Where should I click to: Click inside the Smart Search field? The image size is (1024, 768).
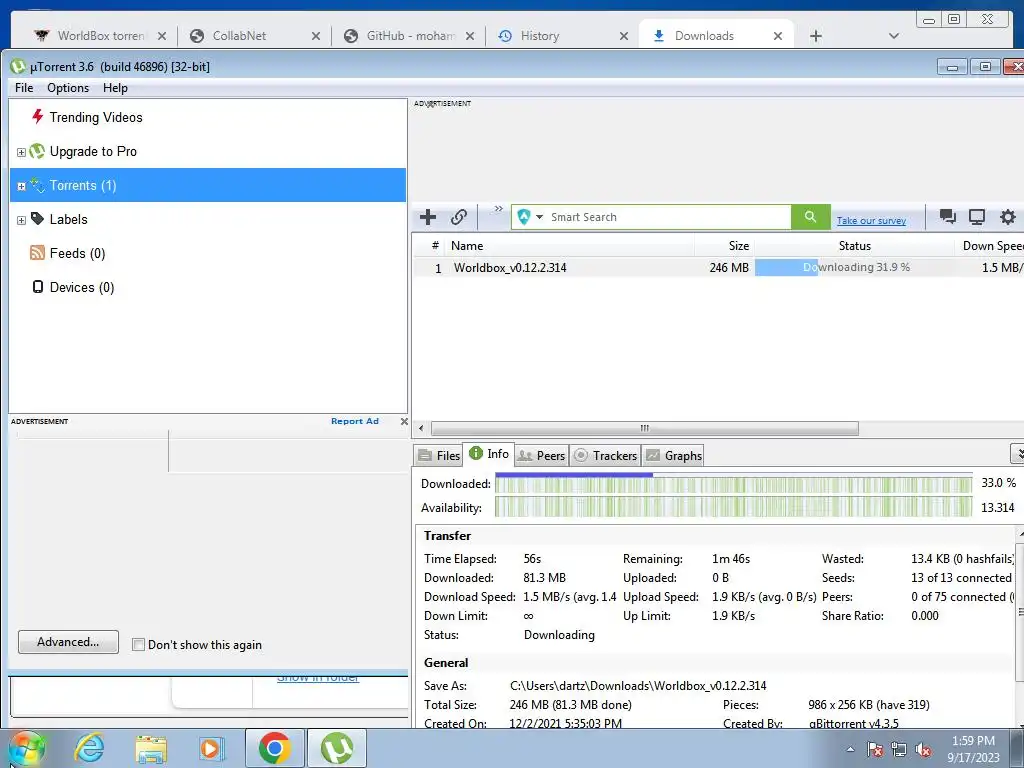click(669, 217)
